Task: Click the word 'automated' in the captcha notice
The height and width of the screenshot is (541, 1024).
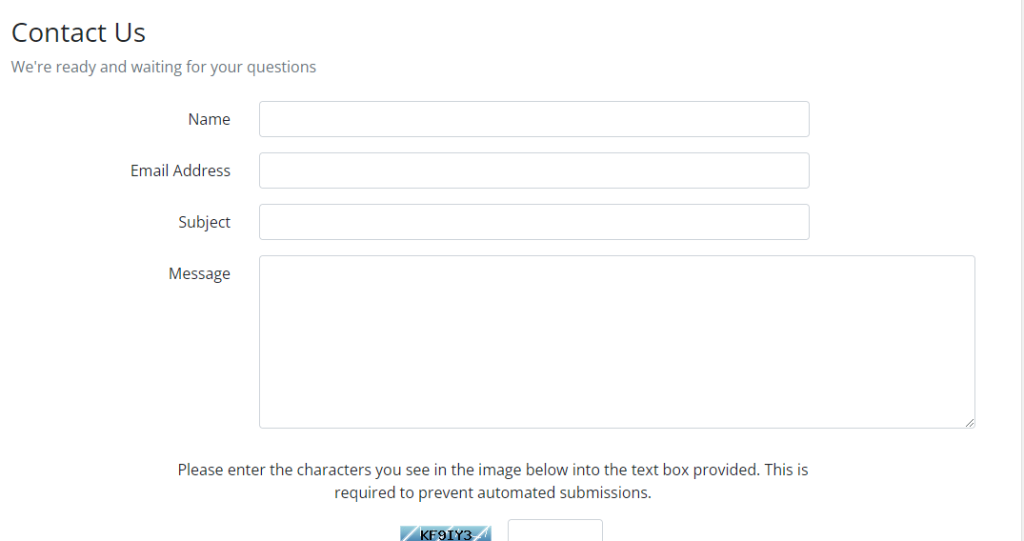Action: [x=517, y=493]
